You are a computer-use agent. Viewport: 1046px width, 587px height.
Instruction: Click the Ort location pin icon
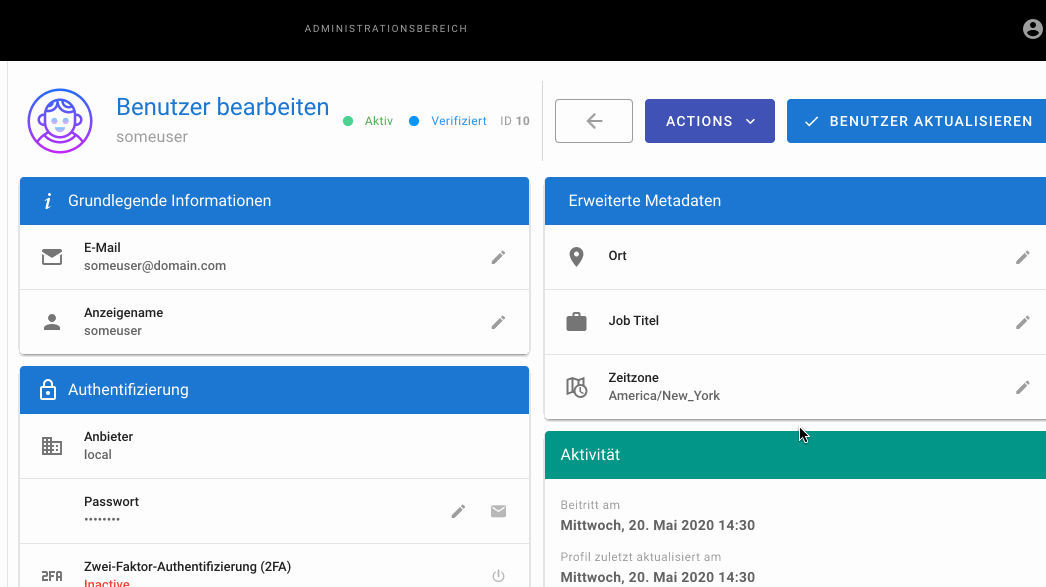pyautogui.click(x=576, y=257)
